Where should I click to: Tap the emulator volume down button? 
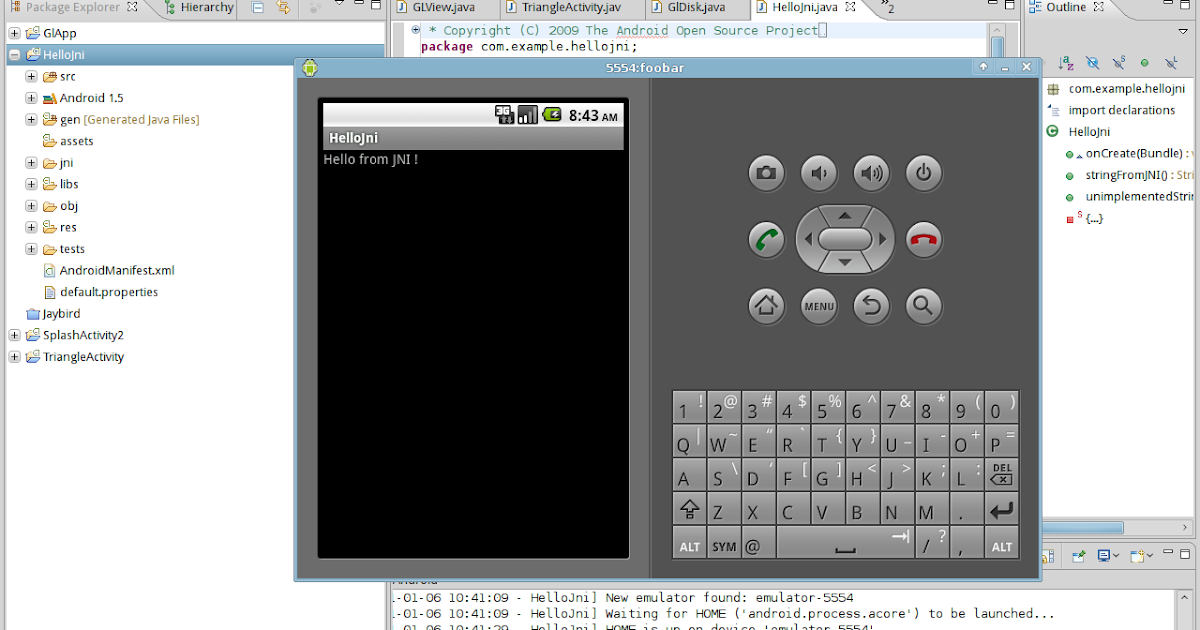tap(819, 174)
